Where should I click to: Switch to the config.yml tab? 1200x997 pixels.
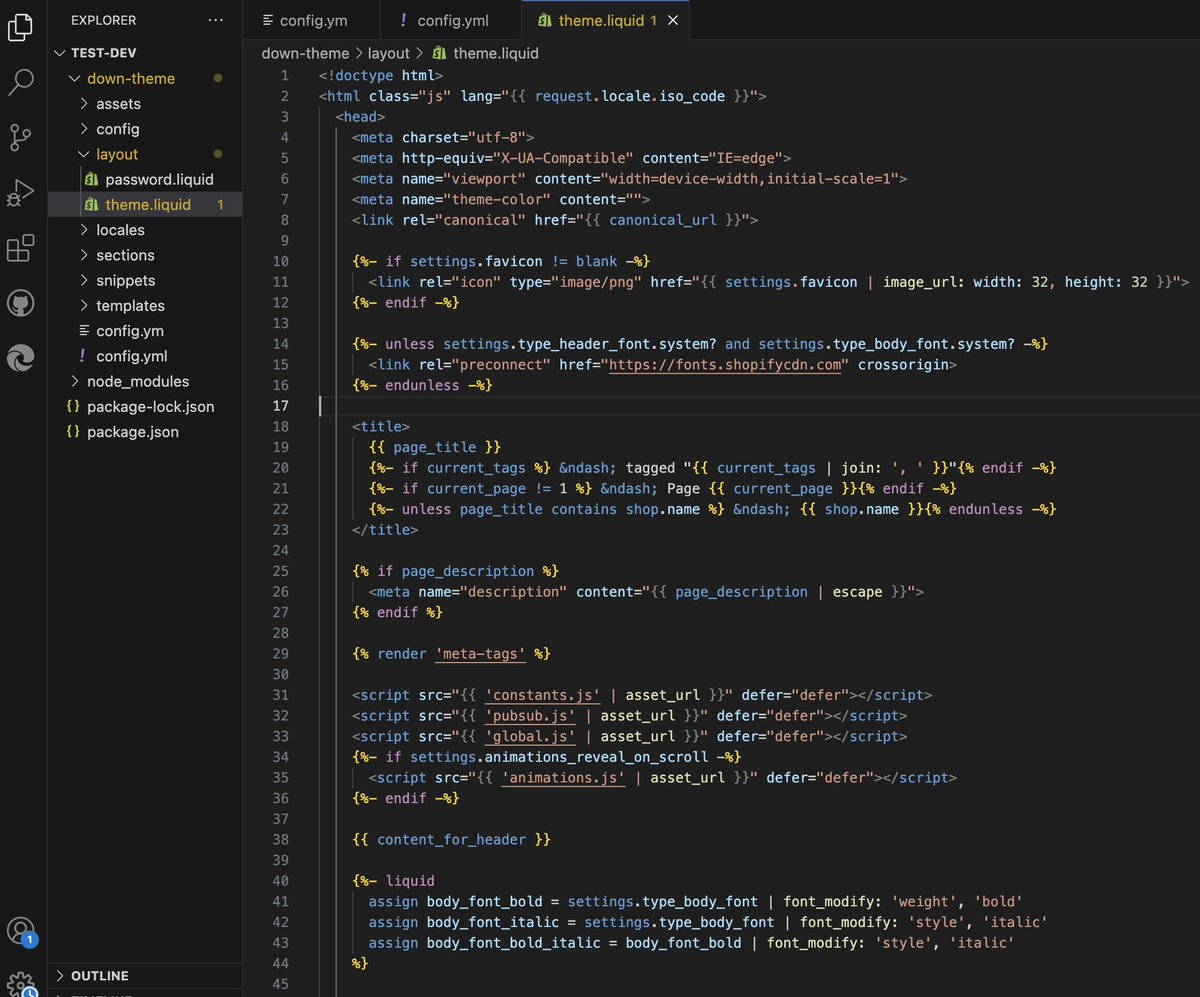450,20
